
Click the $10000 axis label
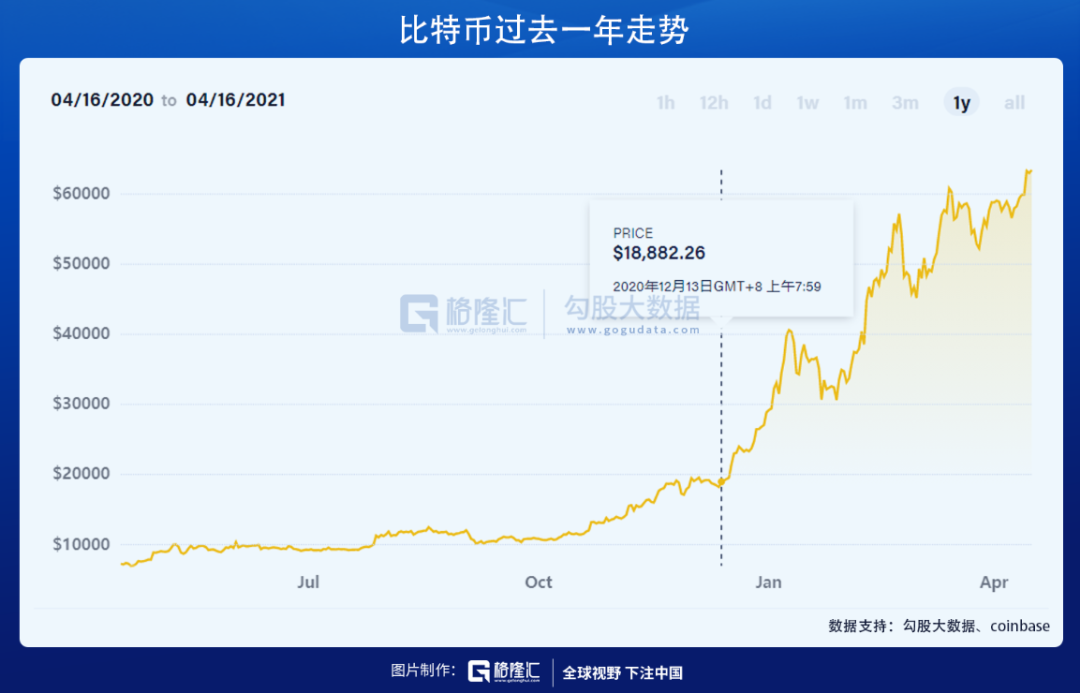click(x=81, y=544)
